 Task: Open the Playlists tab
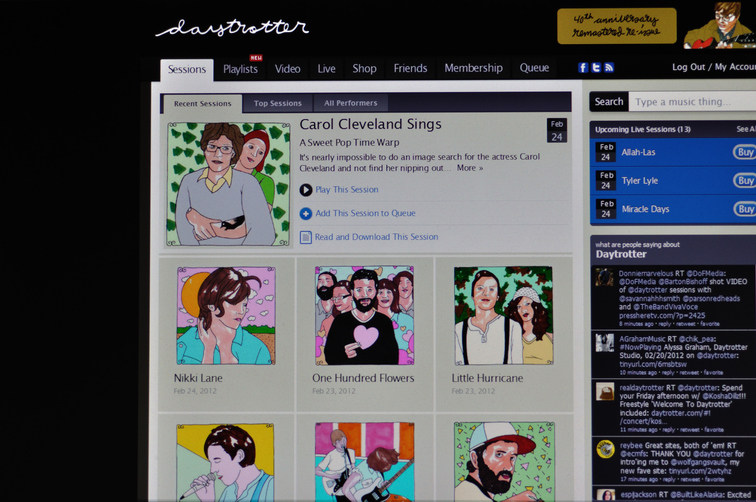pyautogui.click(x=240, y=69)
